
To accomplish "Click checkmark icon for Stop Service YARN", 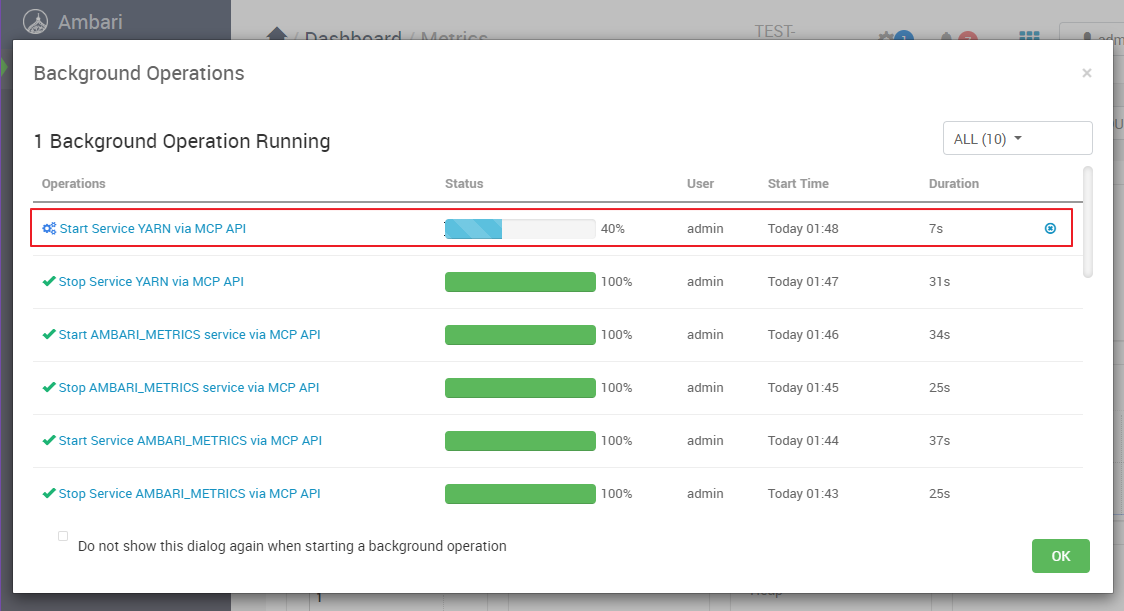I will [x=49, y=282].
